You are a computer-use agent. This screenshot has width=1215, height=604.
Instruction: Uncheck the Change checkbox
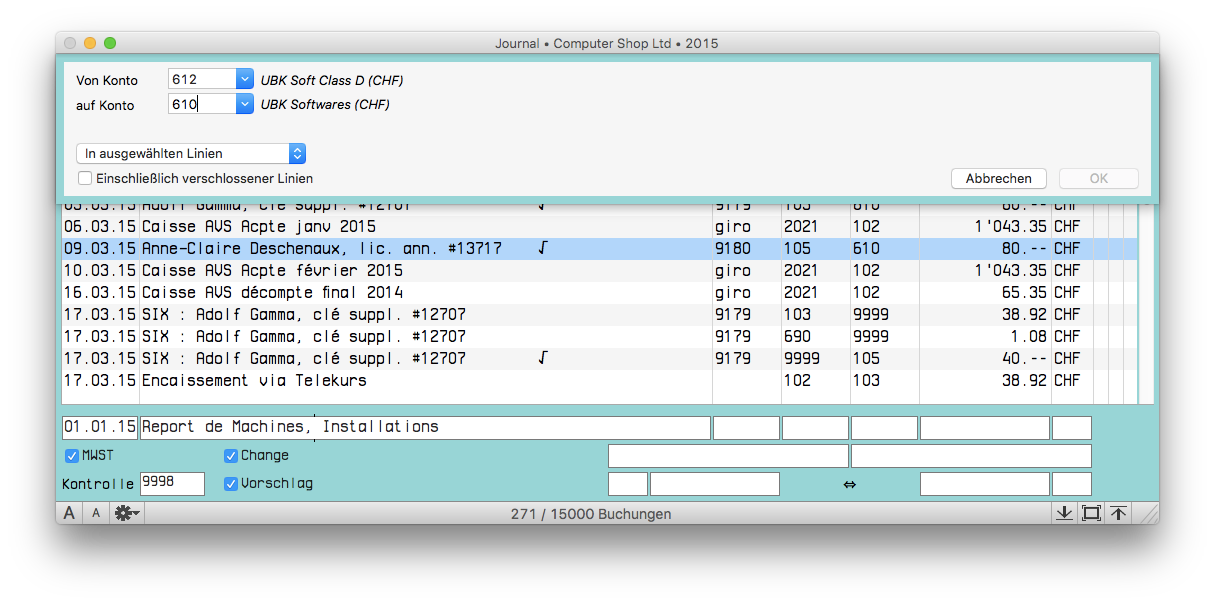[232, 456]
